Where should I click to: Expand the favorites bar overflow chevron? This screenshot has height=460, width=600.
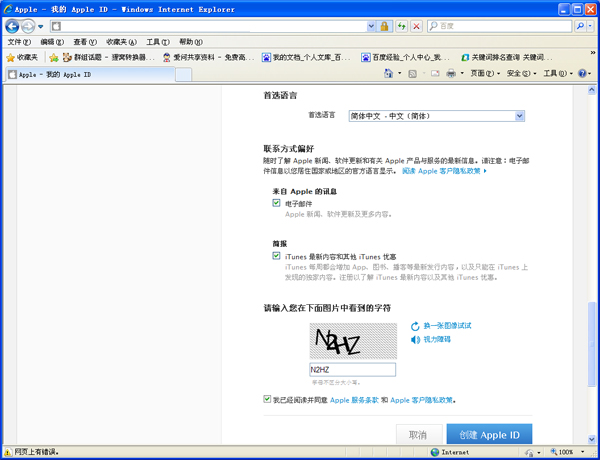click(593, 53)
